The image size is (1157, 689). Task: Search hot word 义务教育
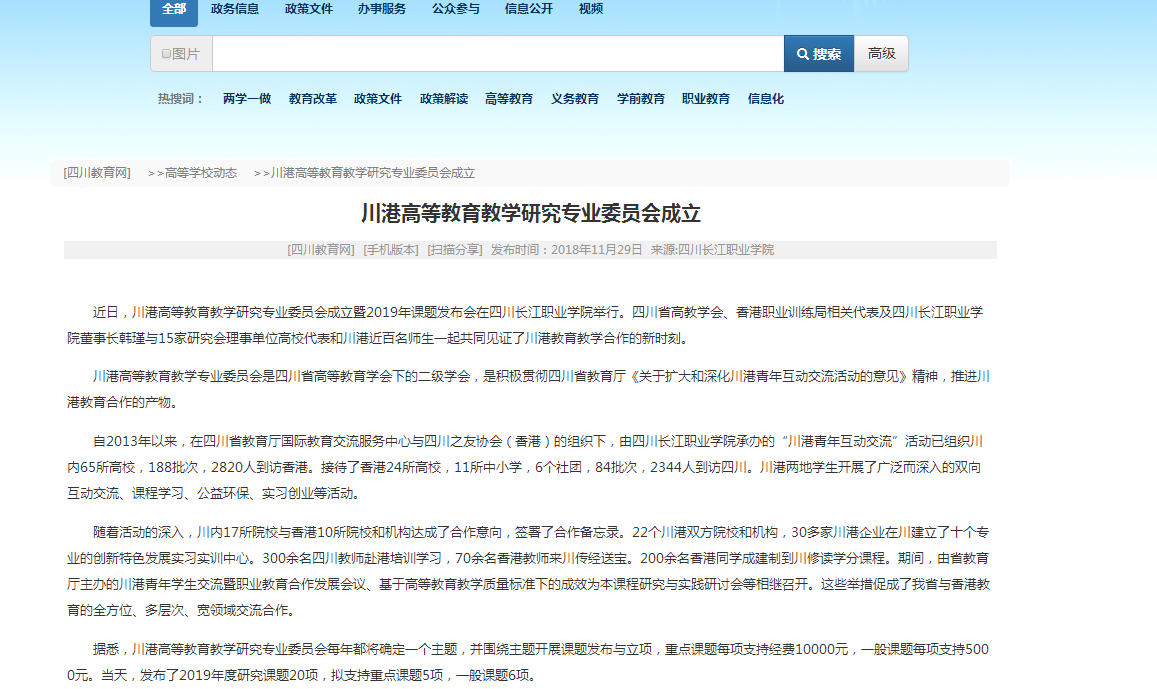pyautogui.click(x=575, y=99)
